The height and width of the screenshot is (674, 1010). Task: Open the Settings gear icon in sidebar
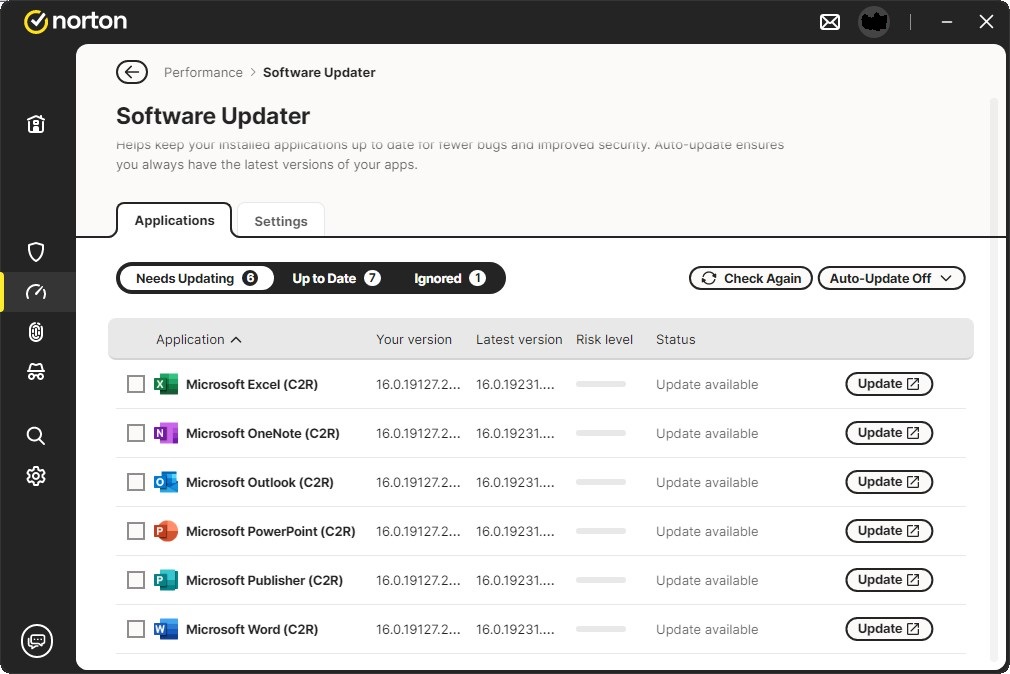[36, 476]
